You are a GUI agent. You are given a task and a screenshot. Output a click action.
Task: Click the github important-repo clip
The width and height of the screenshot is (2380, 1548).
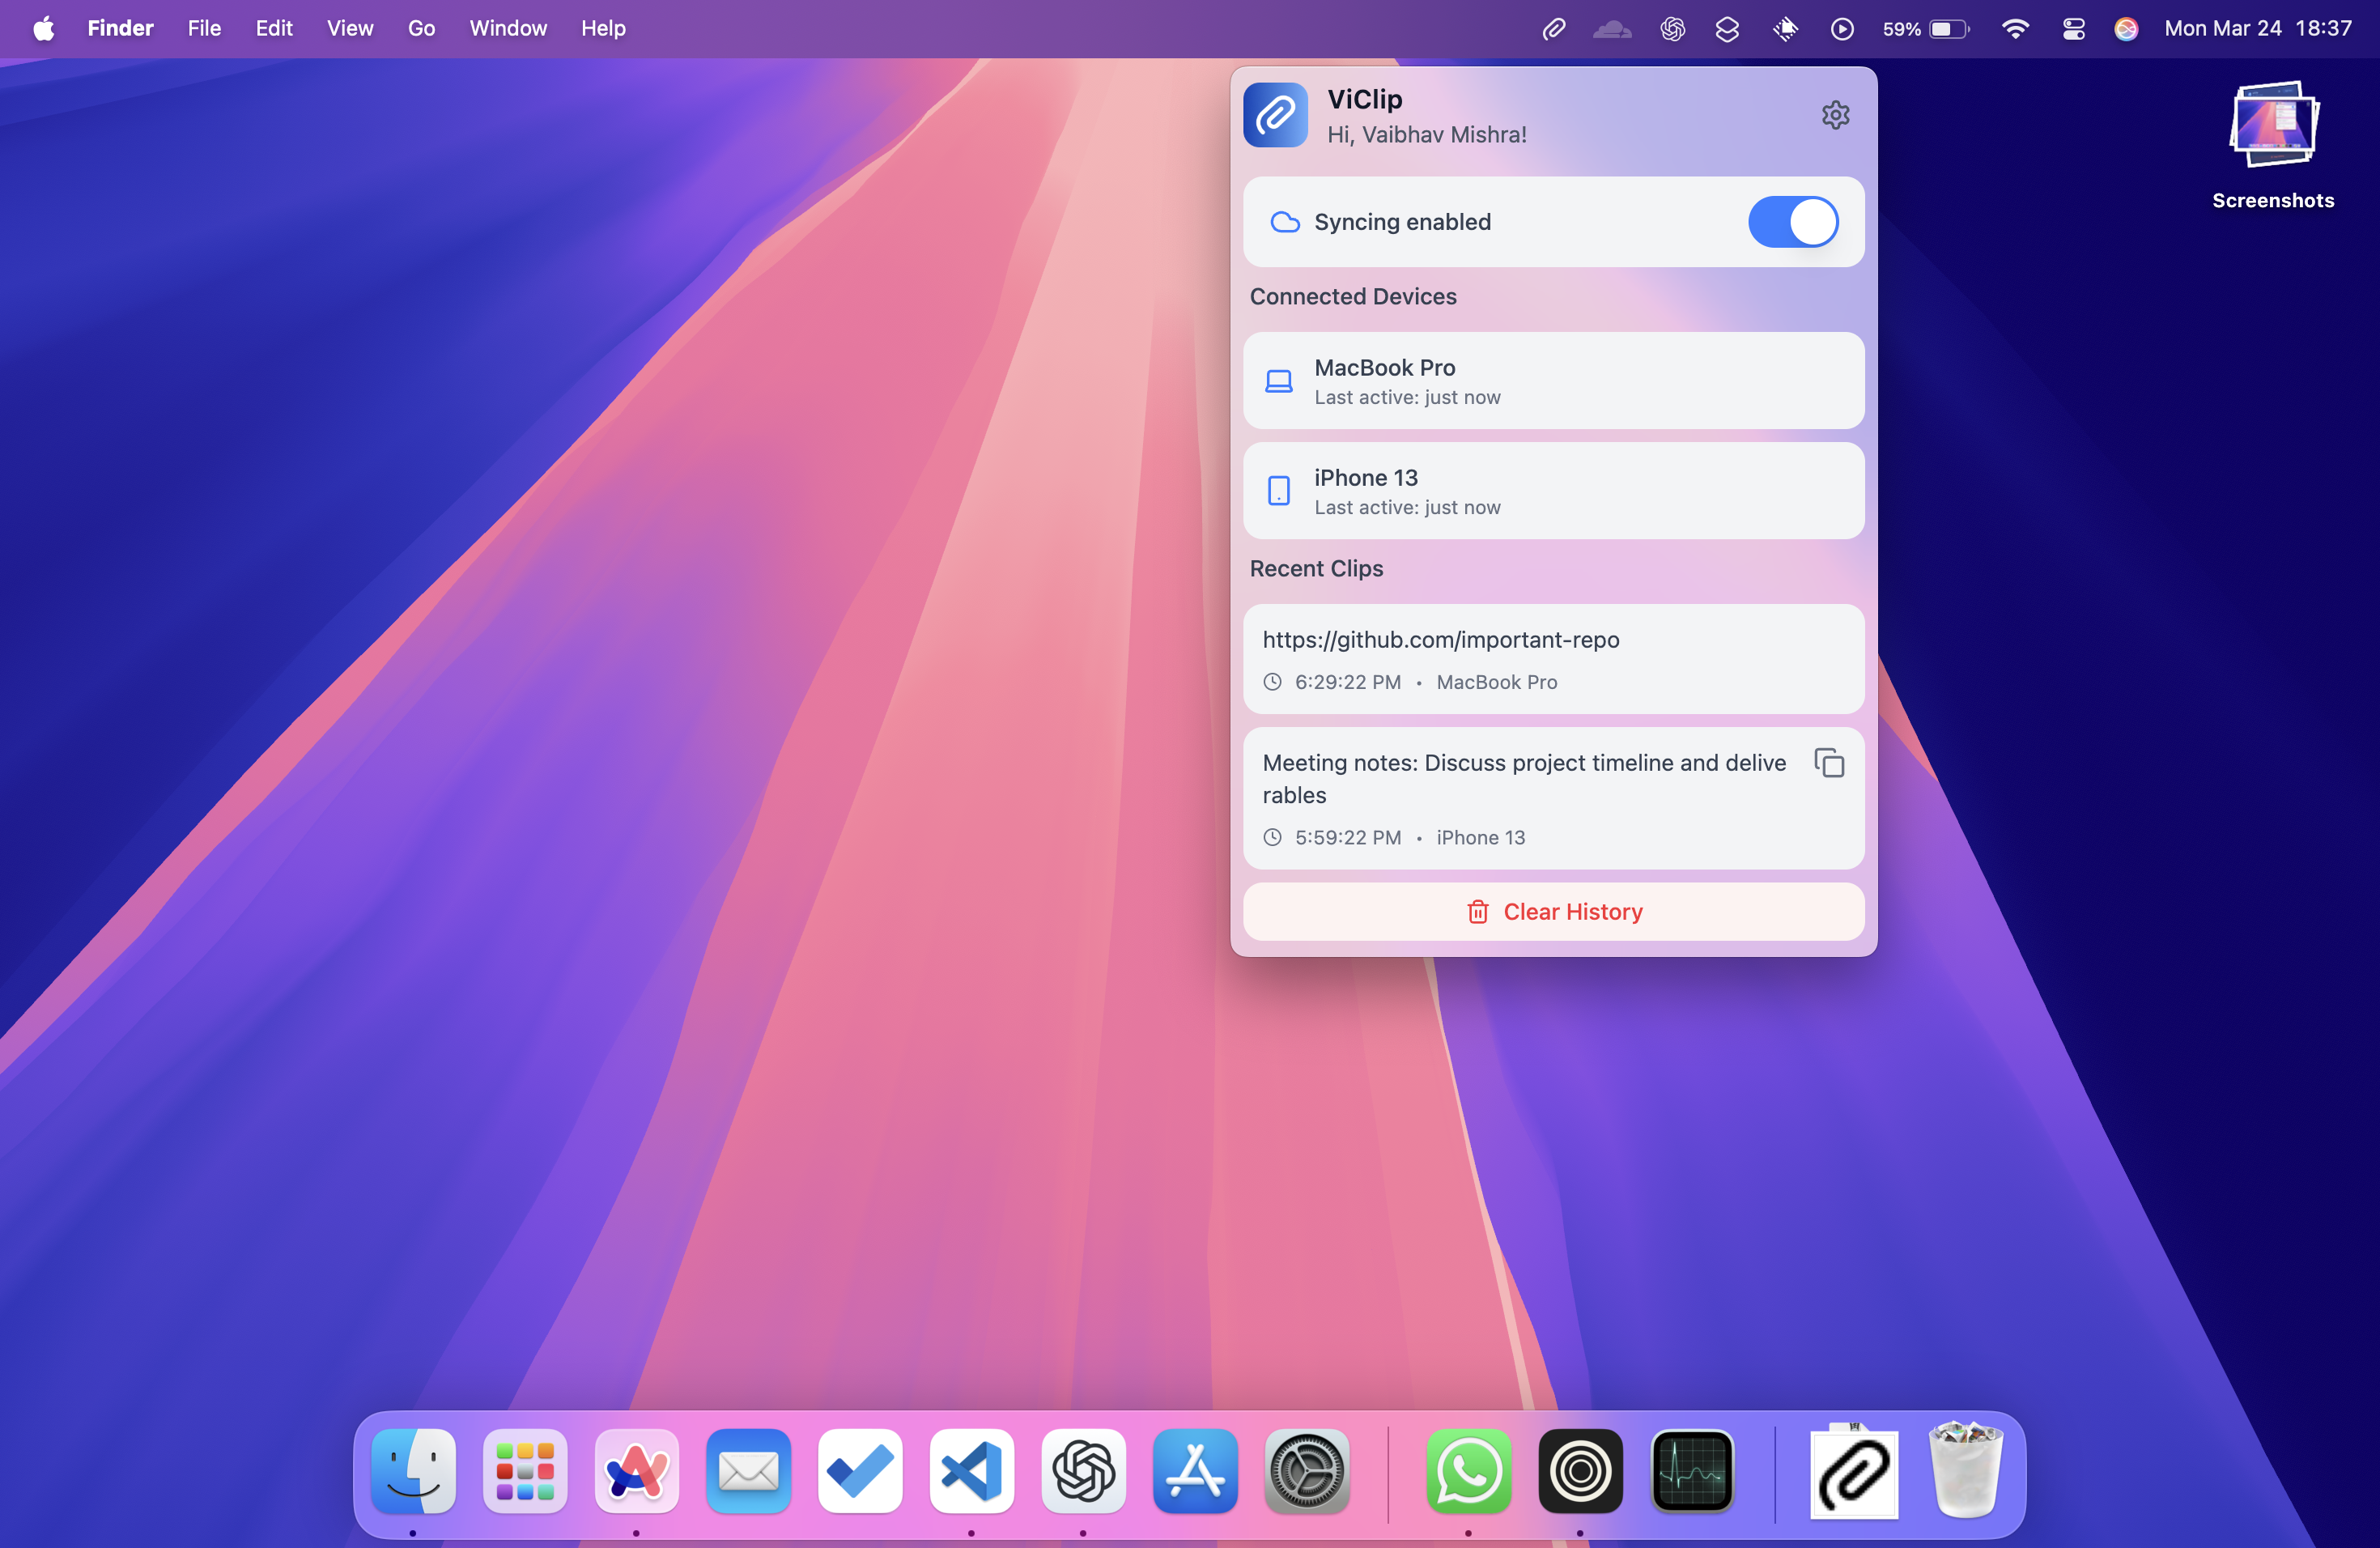(x=1553, y=659)
